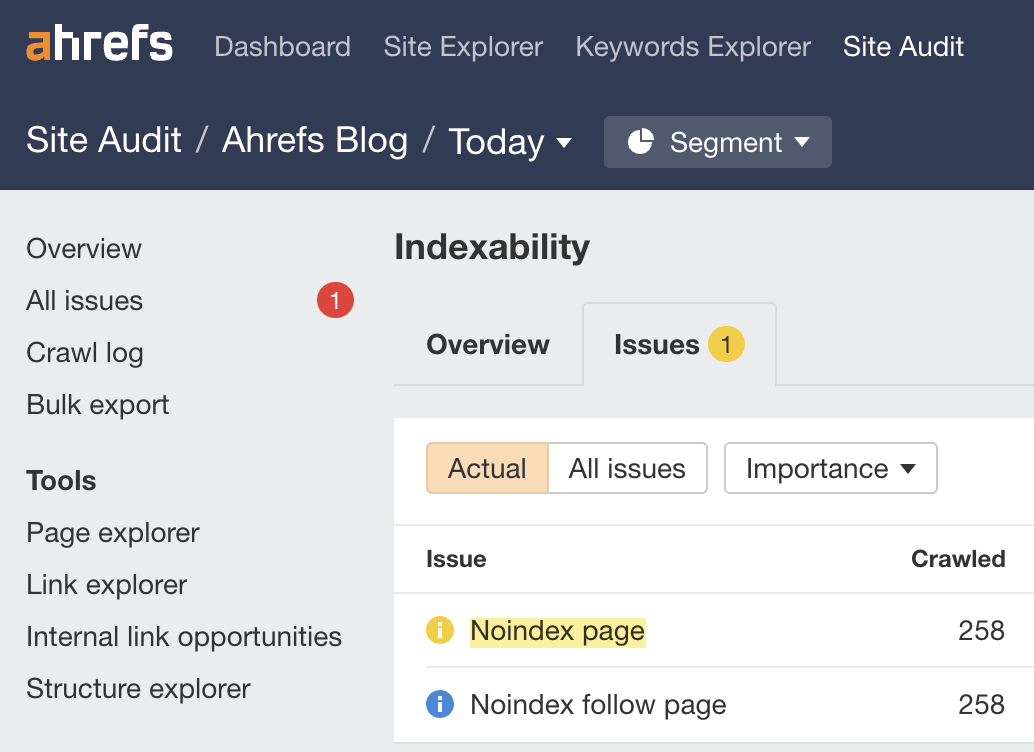
Task: Open Internal link opportunities in the sidebar
Action: click(184, 636)
